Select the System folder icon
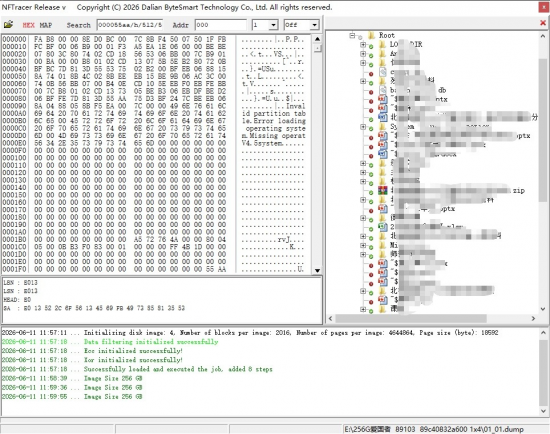Screen dimensions: 550x434 coord(383,126)
